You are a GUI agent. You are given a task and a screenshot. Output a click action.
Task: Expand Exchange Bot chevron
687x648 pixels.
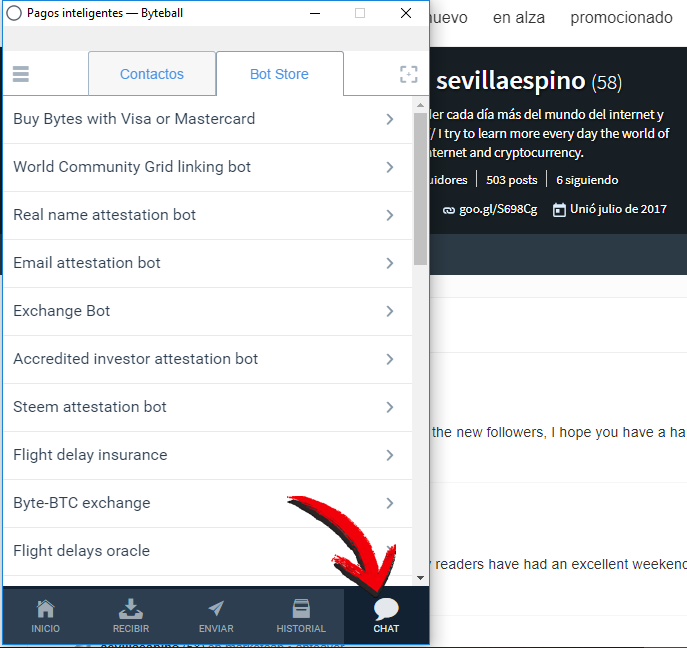click(390, 311)
